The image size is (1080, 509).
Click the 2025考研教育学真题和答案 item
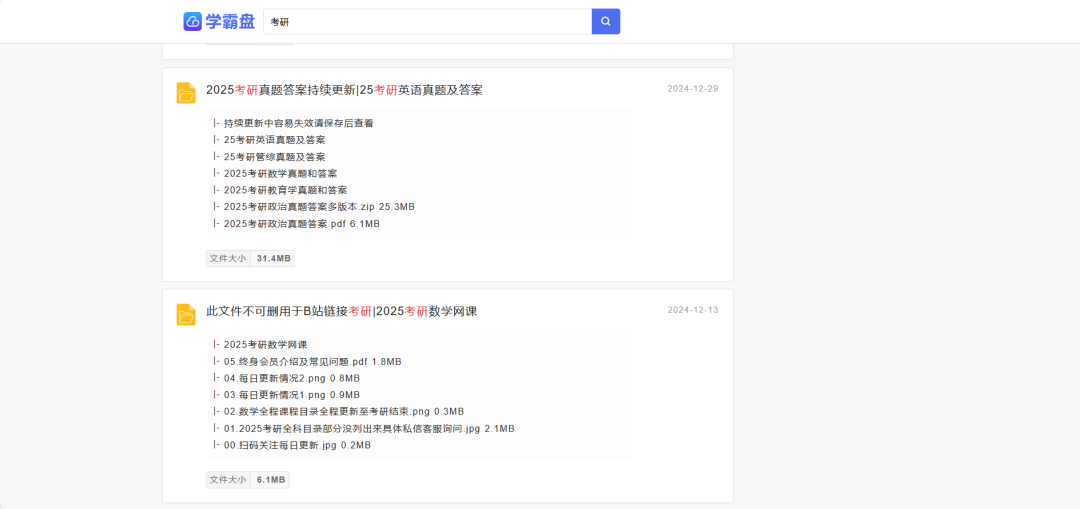click(285, 190)
